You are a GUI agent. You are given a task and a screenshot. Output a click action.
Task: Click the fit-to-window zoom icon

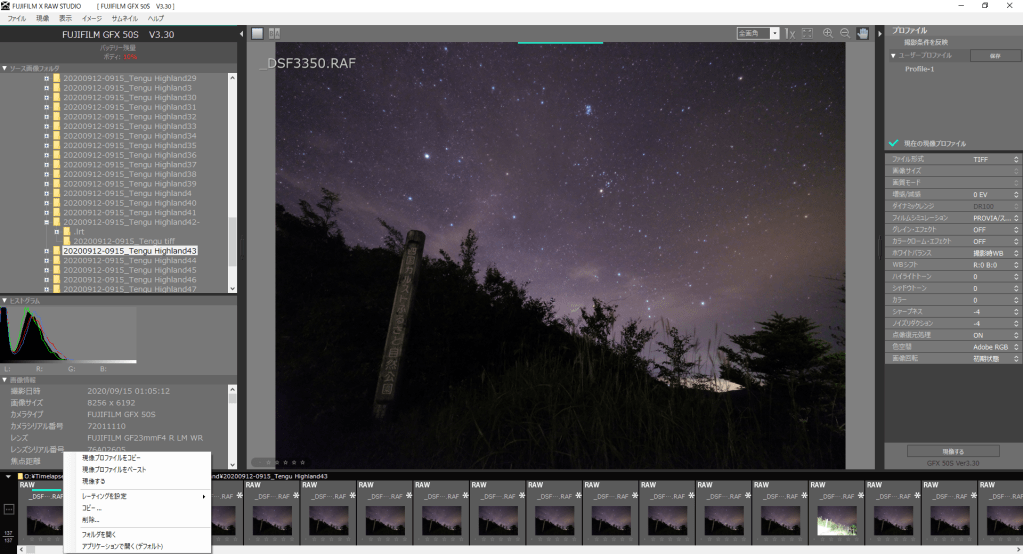[x=808, y=33]
